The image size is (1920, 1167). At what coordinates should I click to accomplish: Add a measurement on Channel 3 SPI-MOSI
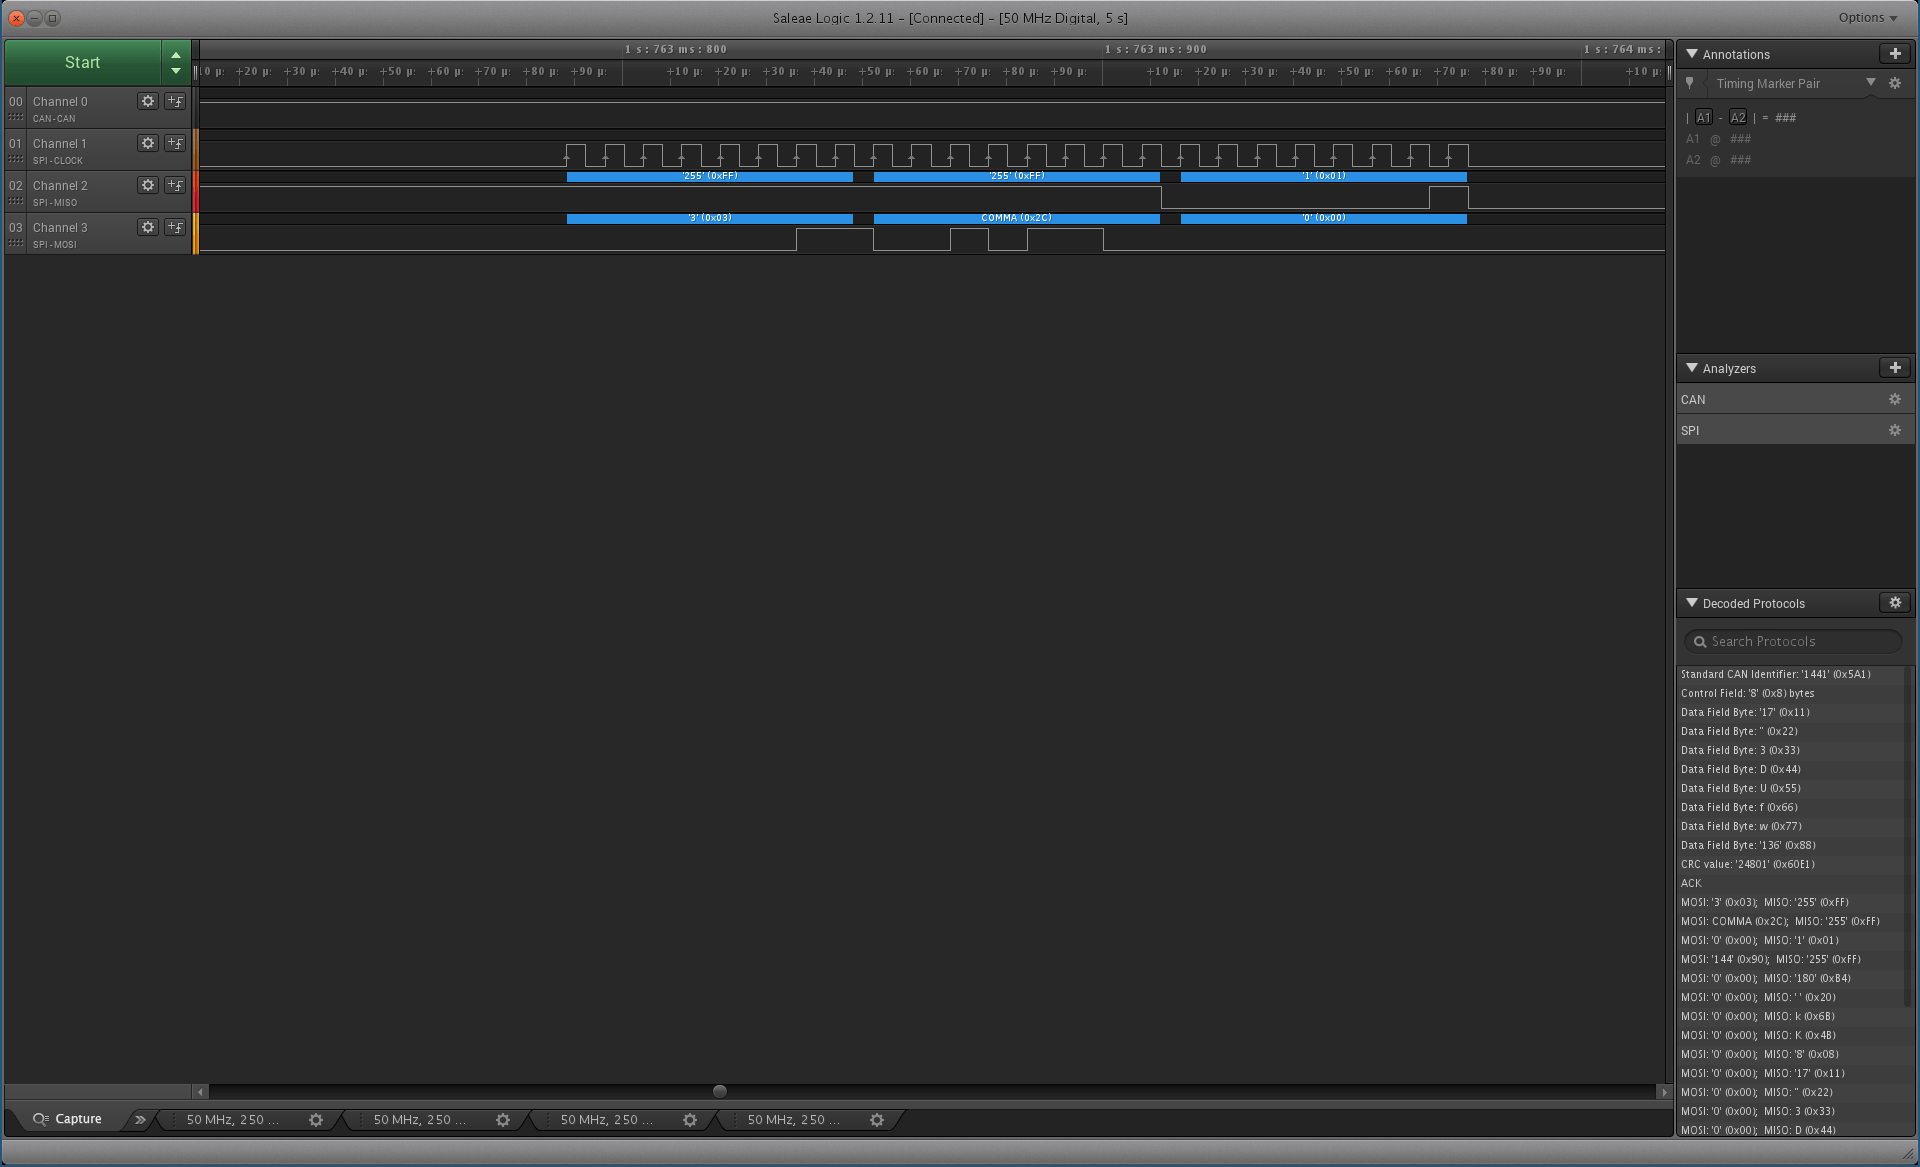pos(175,227)
